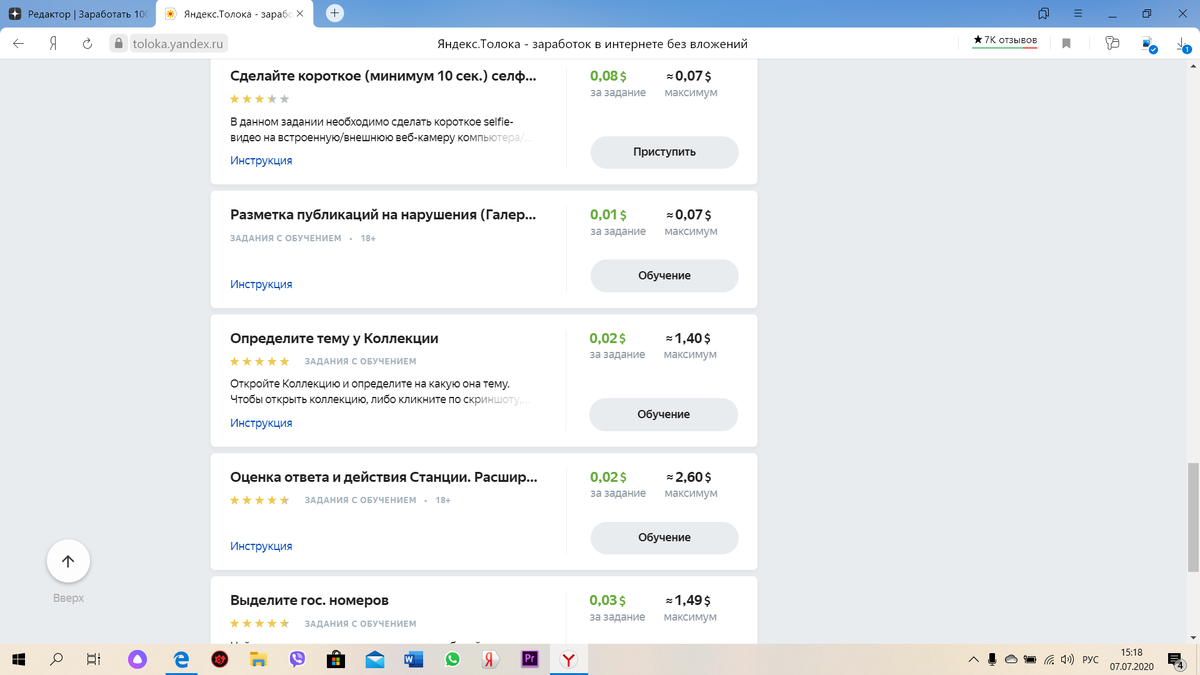This screenshot has height=675, width=1200.
Task: Open Инструкция for Определите тему у Коллекции
Action: point(261,423)
